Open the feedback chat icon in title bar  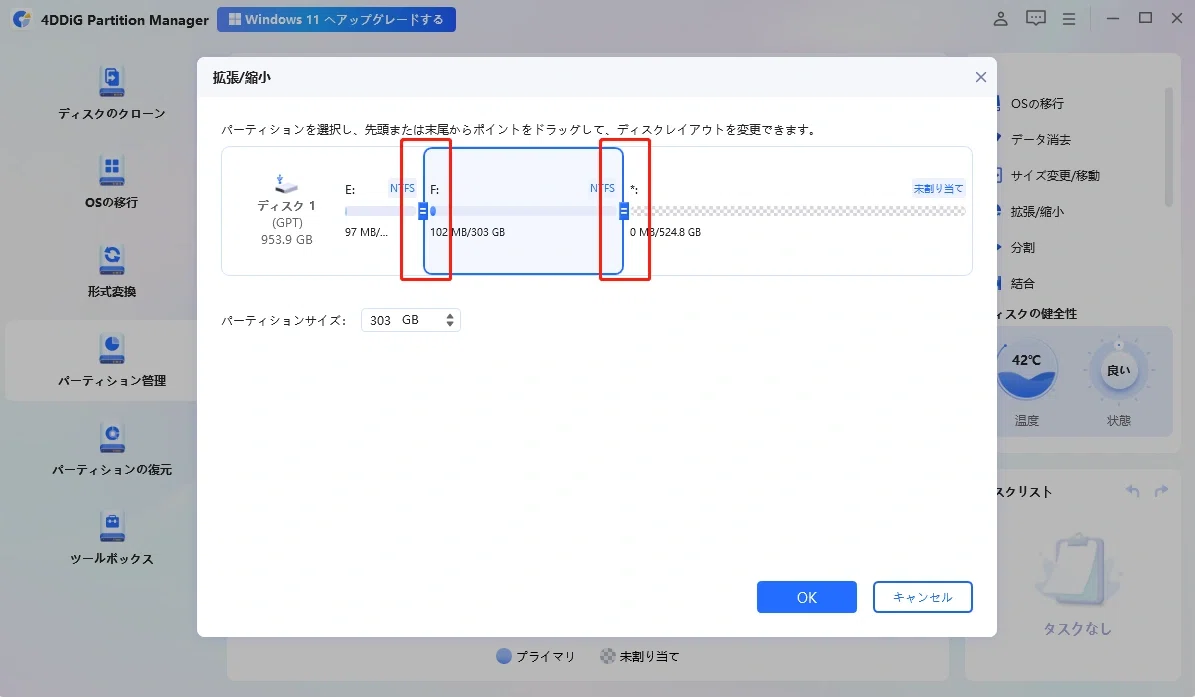click(x=1035, y=18)
